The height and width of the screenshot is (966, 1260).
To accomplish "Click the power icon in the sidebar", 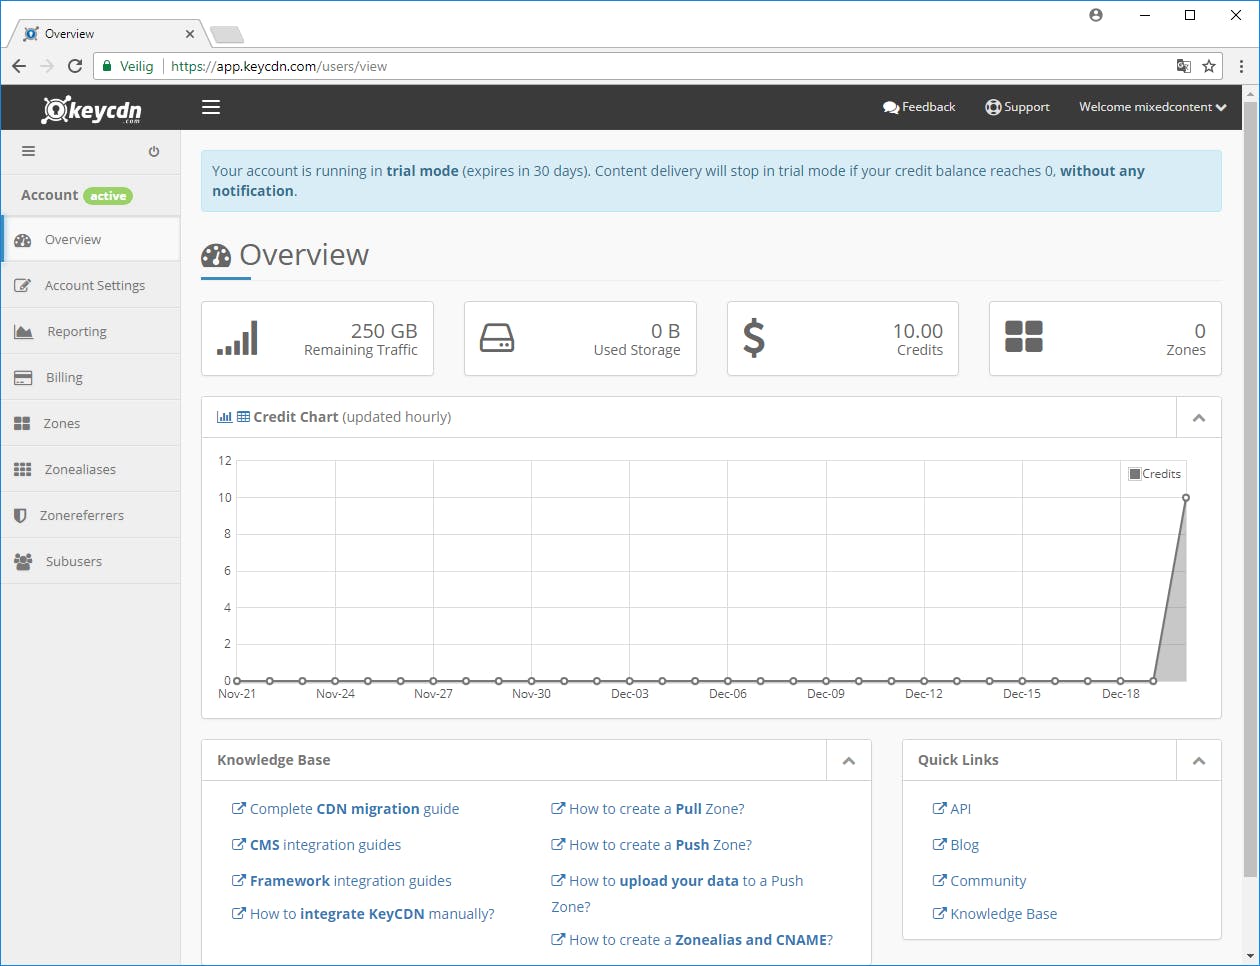I will click(x=154, y=152).
